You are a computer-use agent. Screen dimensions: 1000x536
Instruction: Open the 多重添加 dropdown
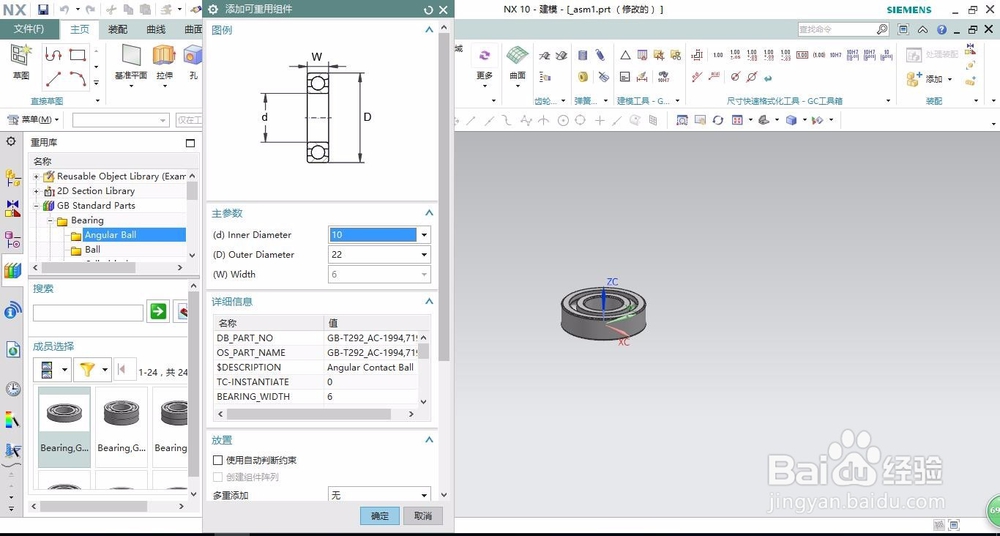[x=423, y=495]
